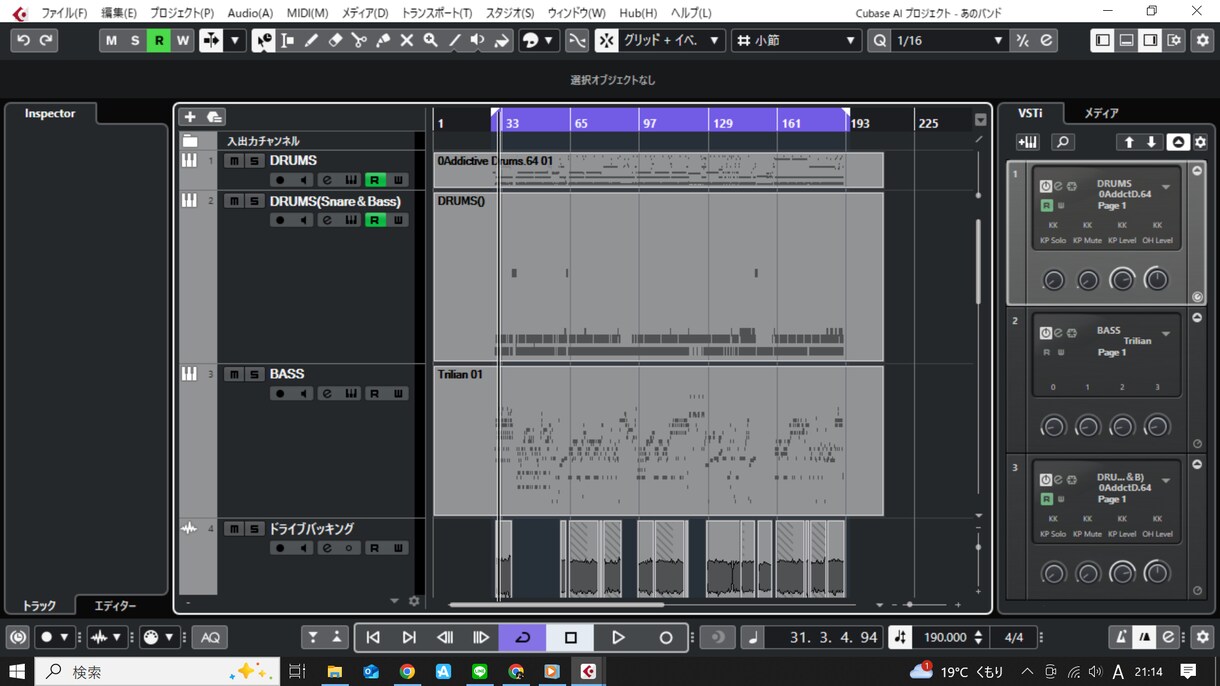Open File Explorer from the taskbar
The height and width of the screenshot is (686, 1220).
(x=335, y=671)
